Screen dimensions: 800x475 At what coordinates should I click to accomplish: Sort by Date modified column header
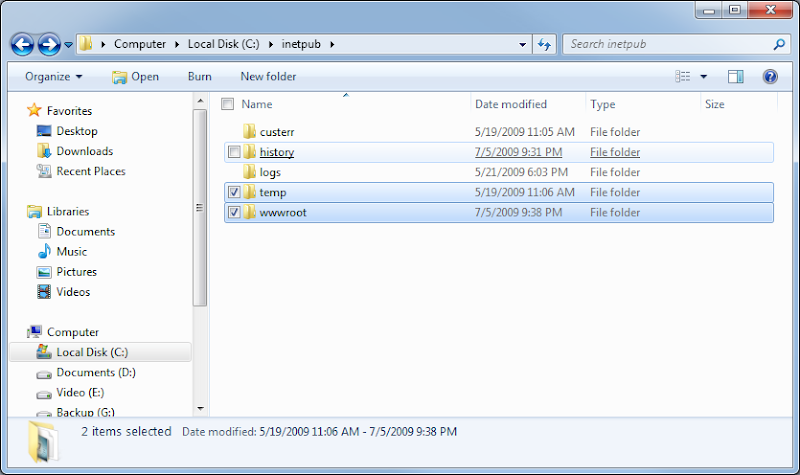[x=511, y=104]
